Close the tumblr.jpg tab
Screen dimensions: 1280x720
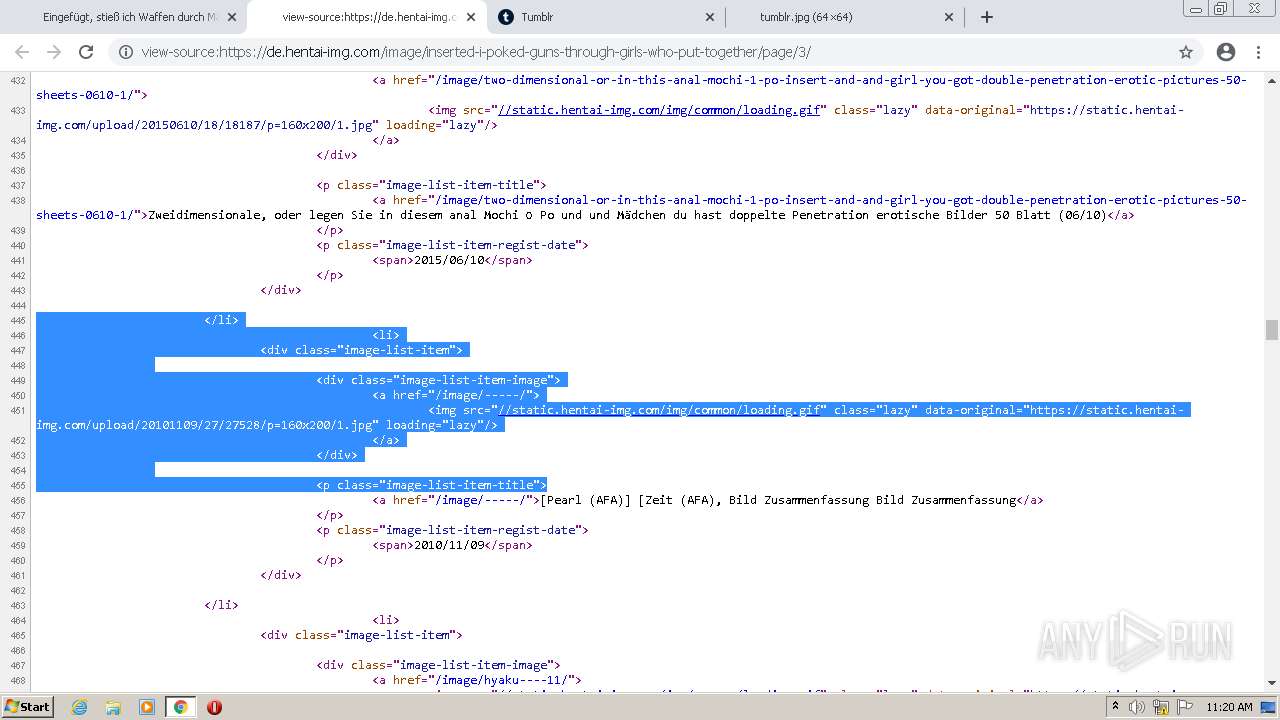point(949,17)
